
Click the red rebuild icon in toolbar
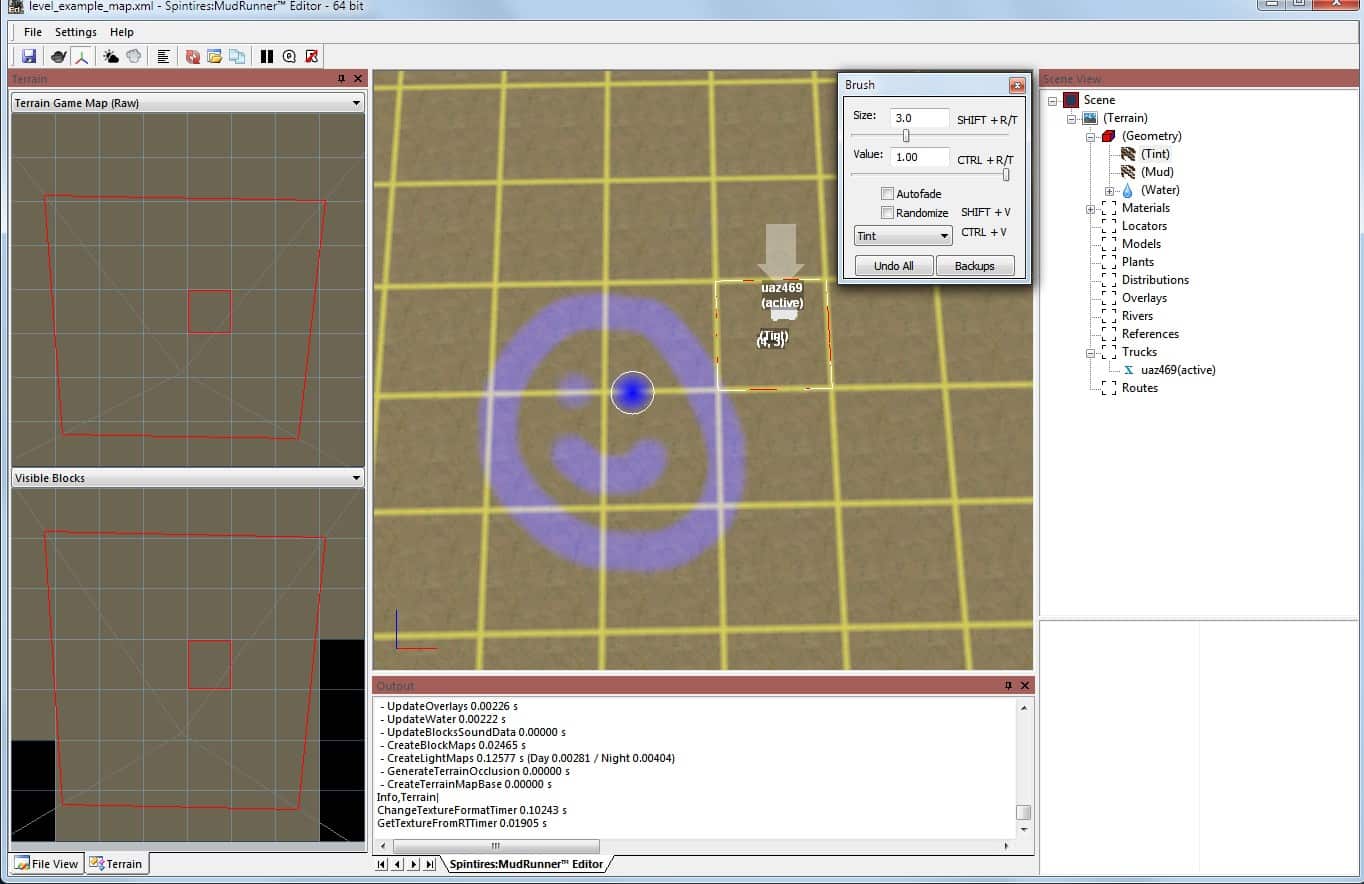[x=192, y=57]
